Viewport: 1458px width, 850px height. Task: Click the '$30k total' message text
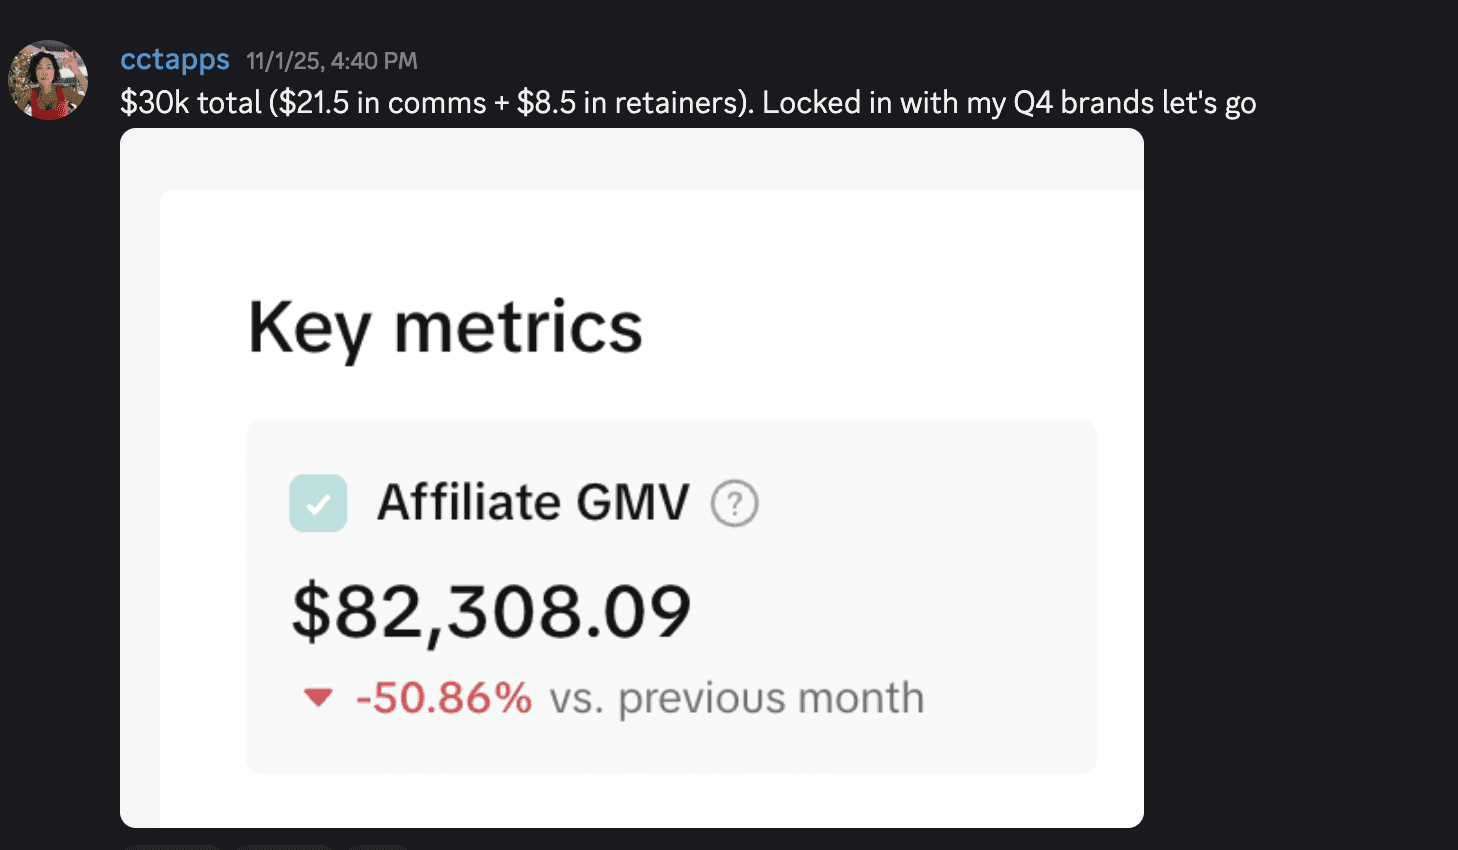coord(191,103)
